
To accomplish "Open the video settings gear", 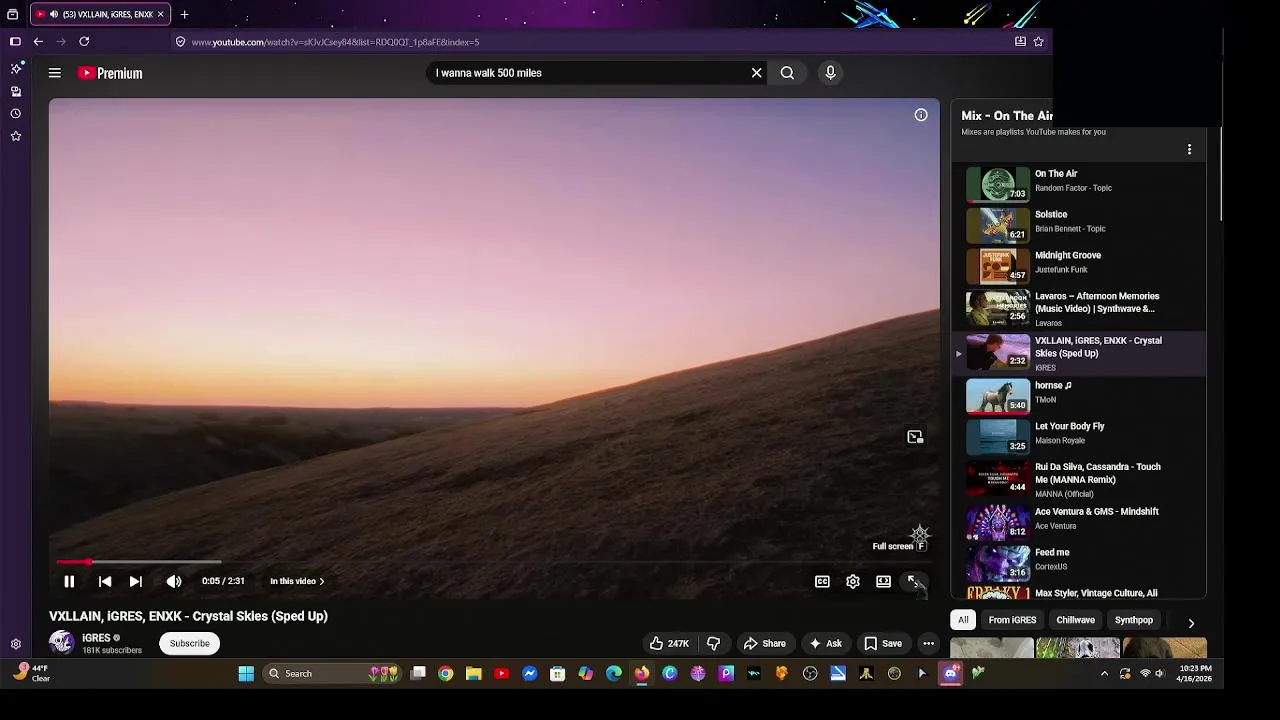I will coord(853,581).
